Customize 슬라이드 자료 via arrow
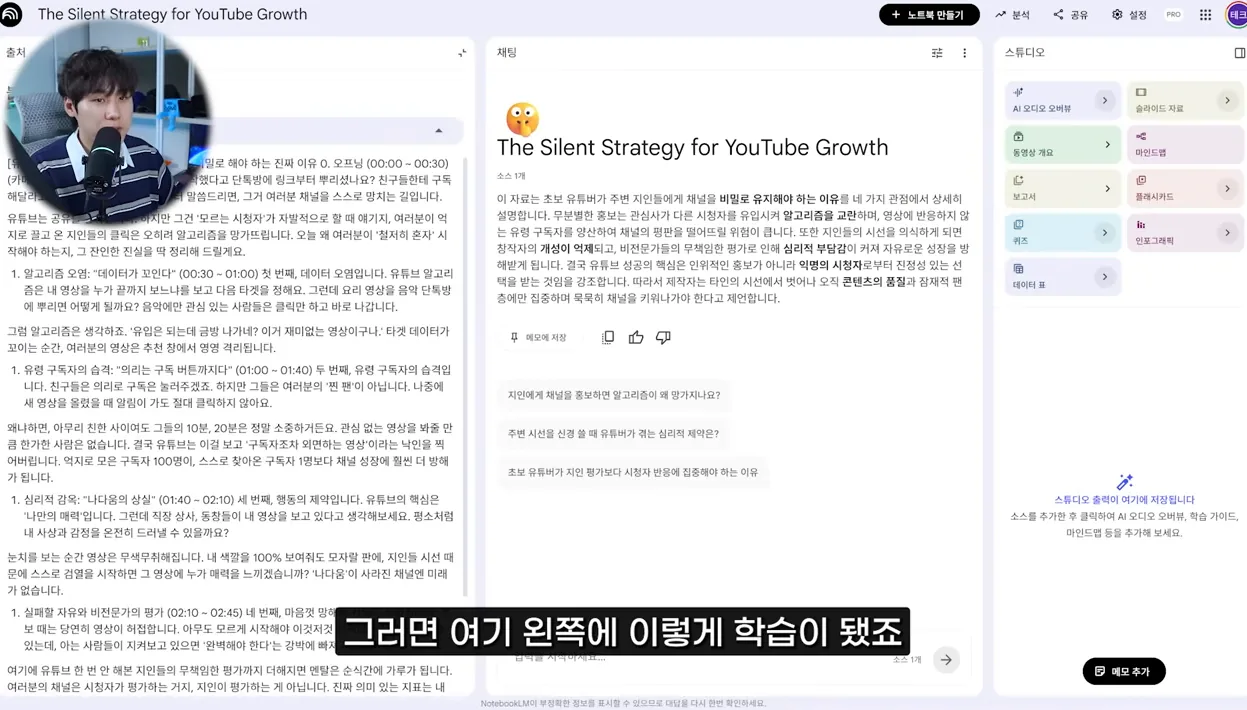The width and height of the screenshot is (1247, 710). [x=1227, y=100]
